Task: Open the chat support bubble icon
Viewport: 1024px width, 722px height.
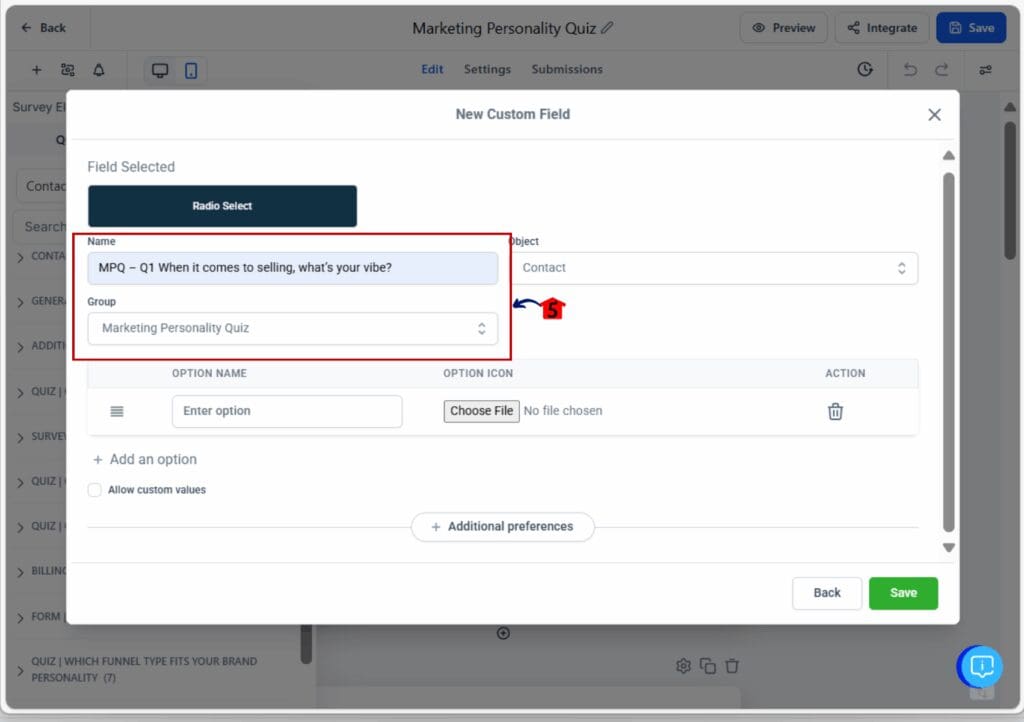Action: point(981,666)
